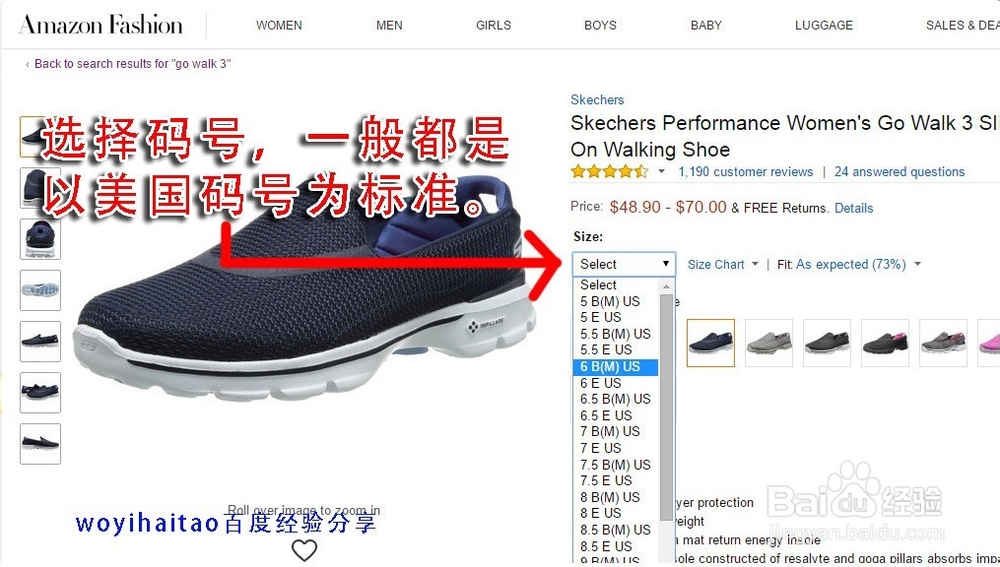Screen dimensions: 1000x567
Task: Select the gray shoe color swatch
Action: tap(768, 342)
